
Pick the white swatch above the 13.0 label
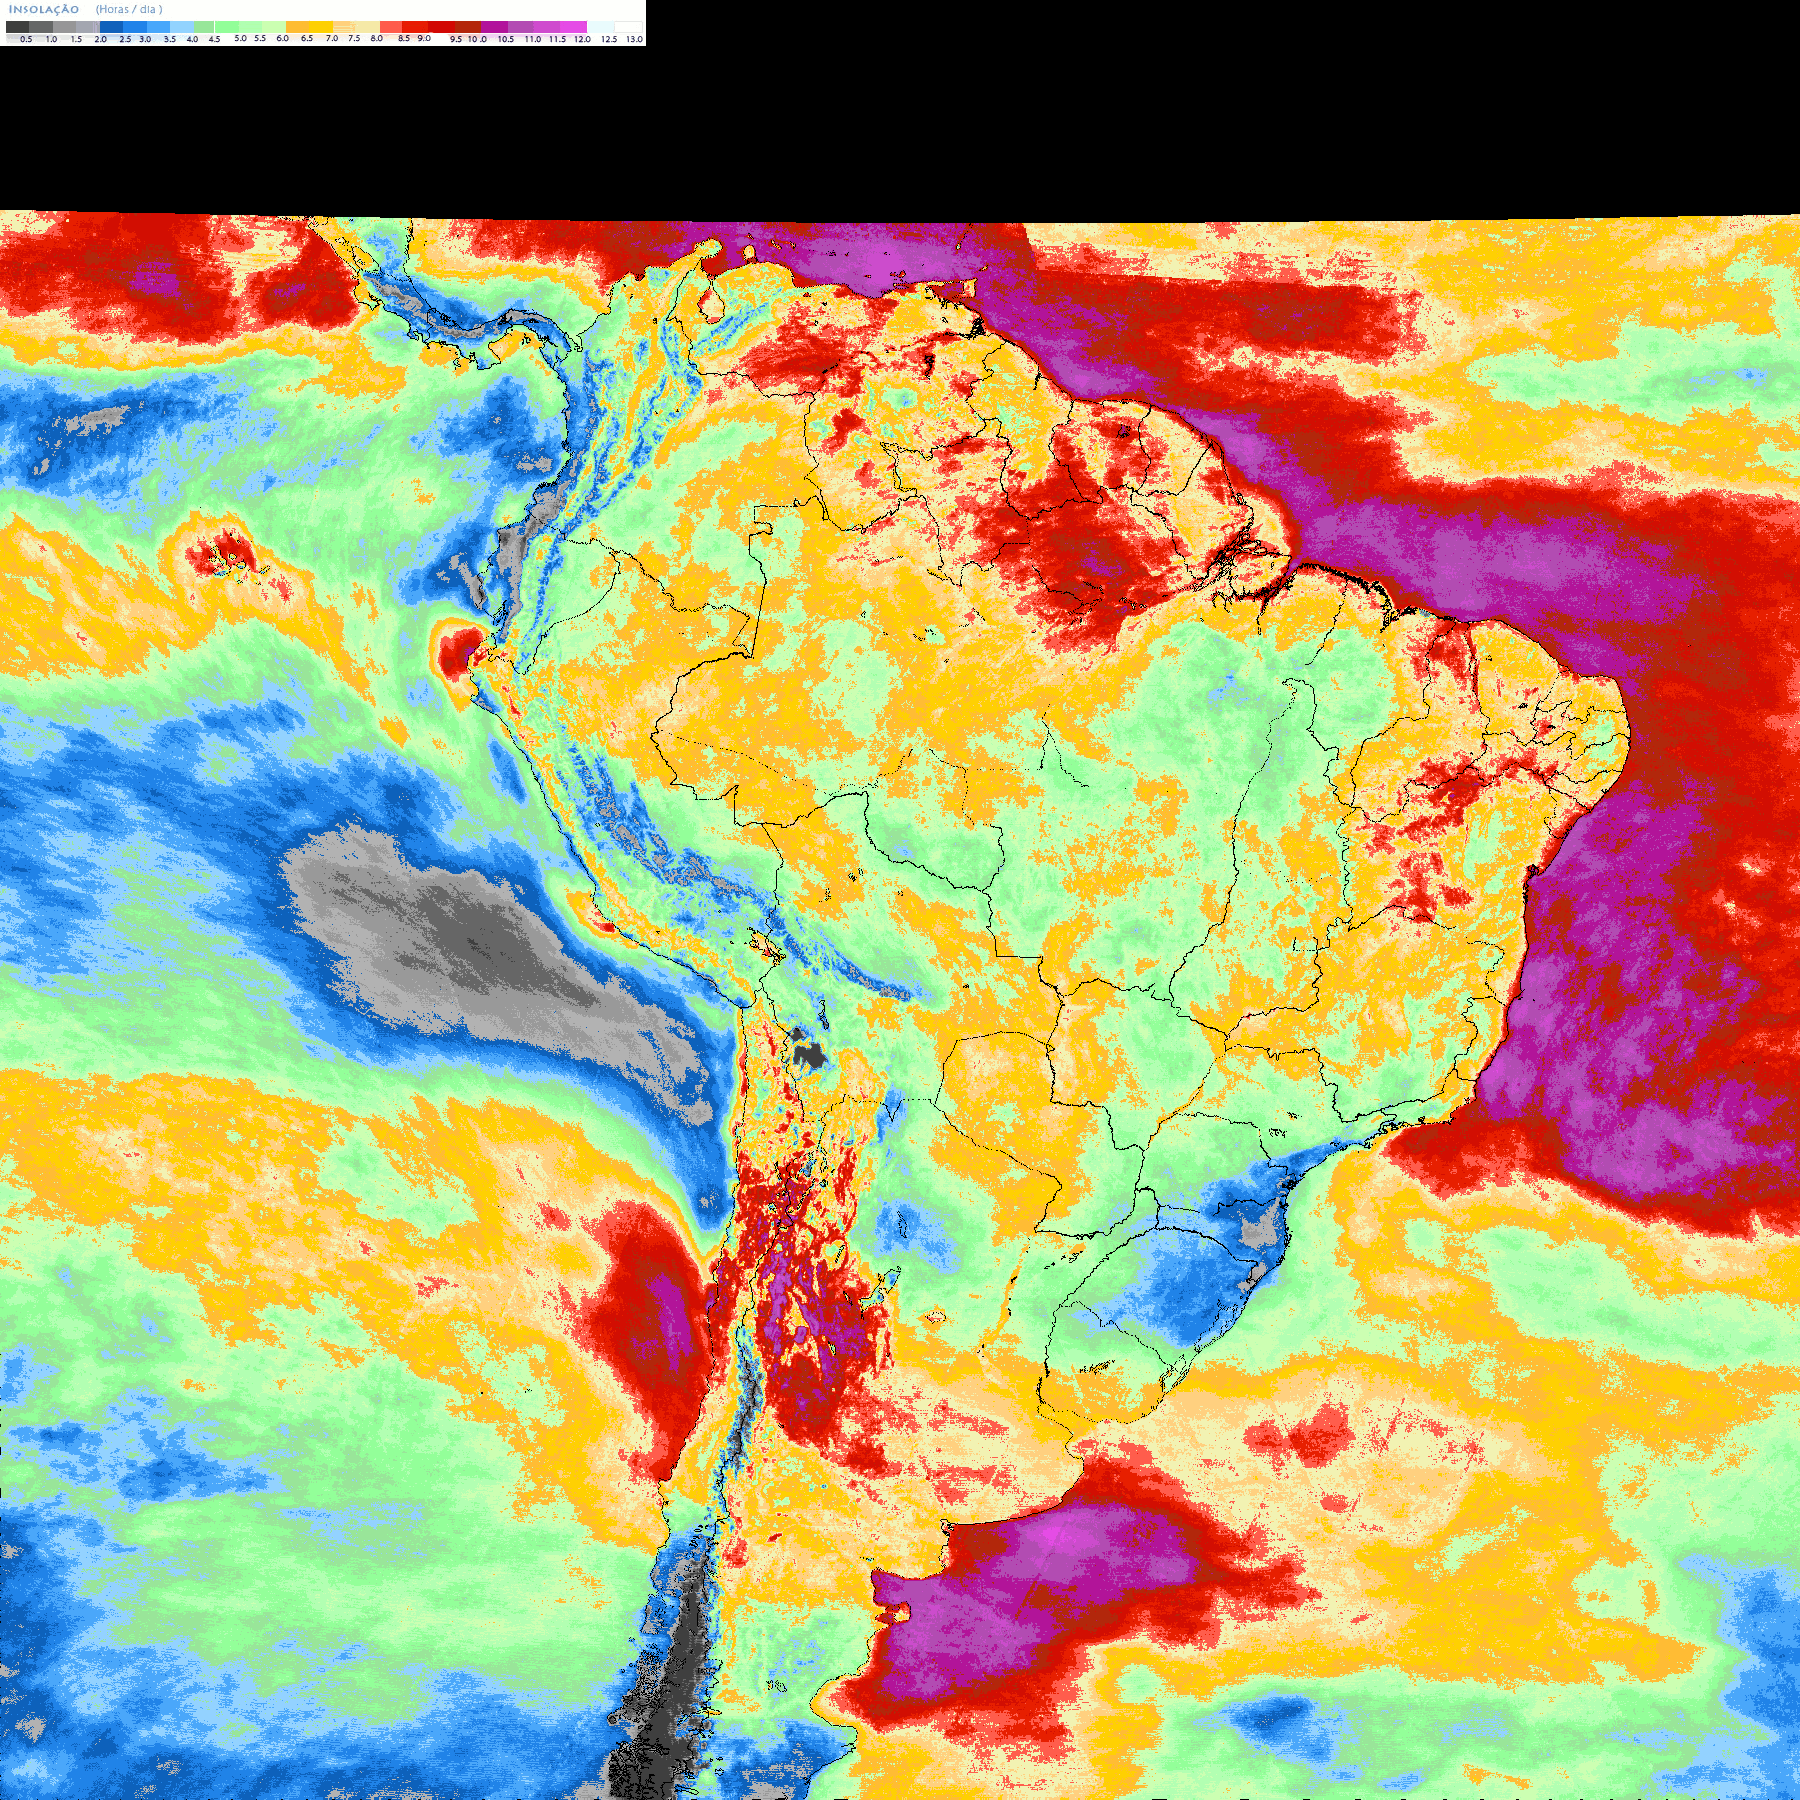tap(628, 27)
